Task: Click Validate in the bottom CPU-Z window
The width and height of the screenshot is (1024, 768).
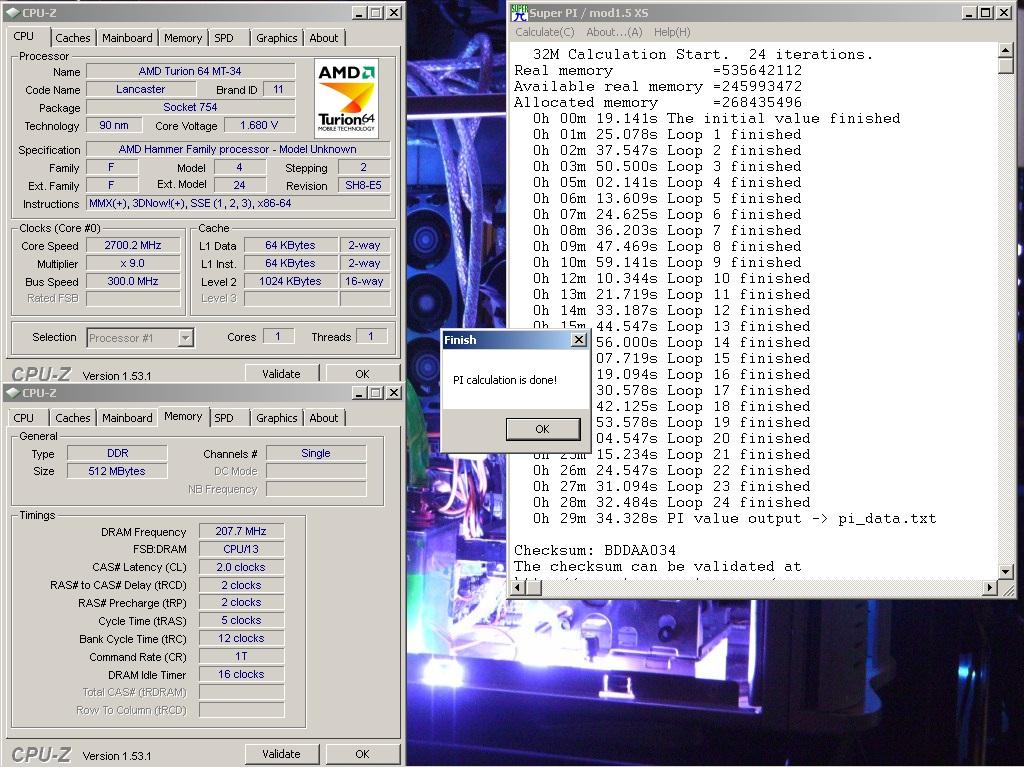Action: [x=281, y=754]
